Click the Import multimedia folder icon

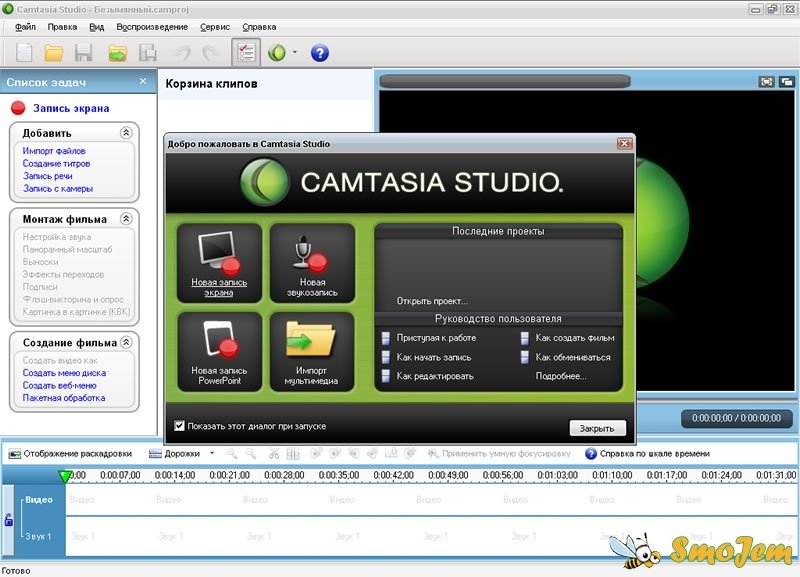311,342
